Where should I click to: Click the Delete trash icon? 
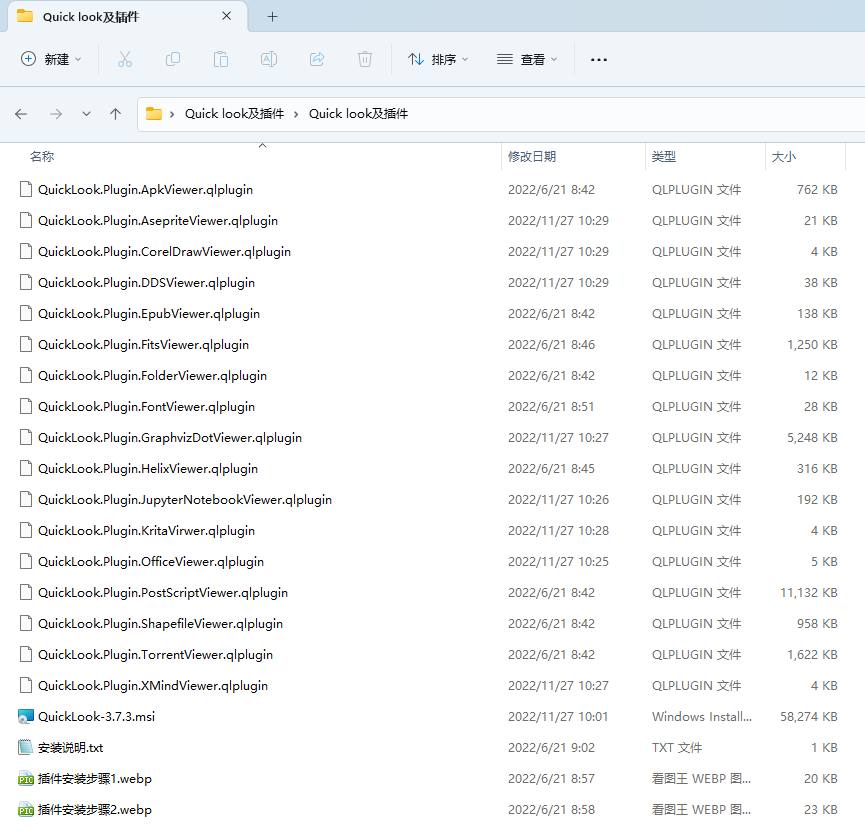pyautogui.click(x=365, y=59)
